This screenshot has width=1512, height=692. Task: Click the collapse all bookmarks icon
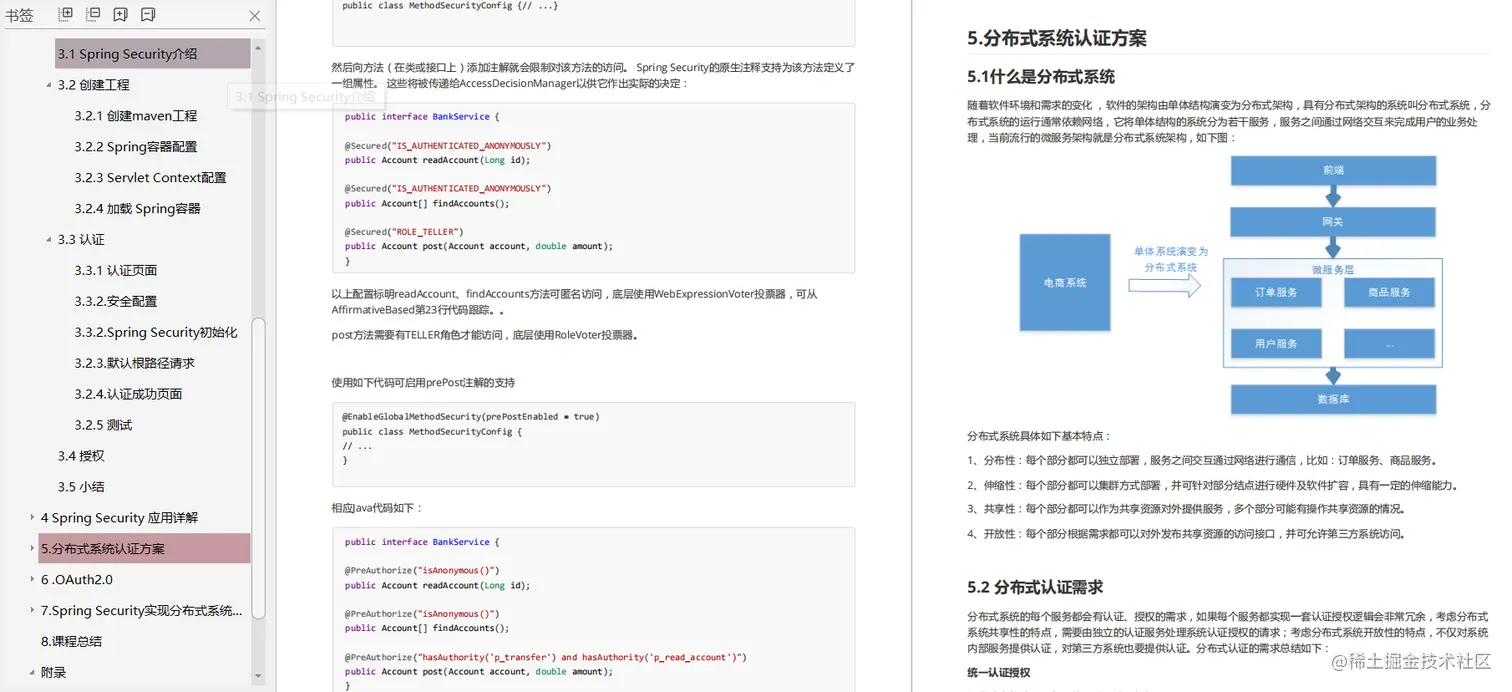[x=93, y=15]
